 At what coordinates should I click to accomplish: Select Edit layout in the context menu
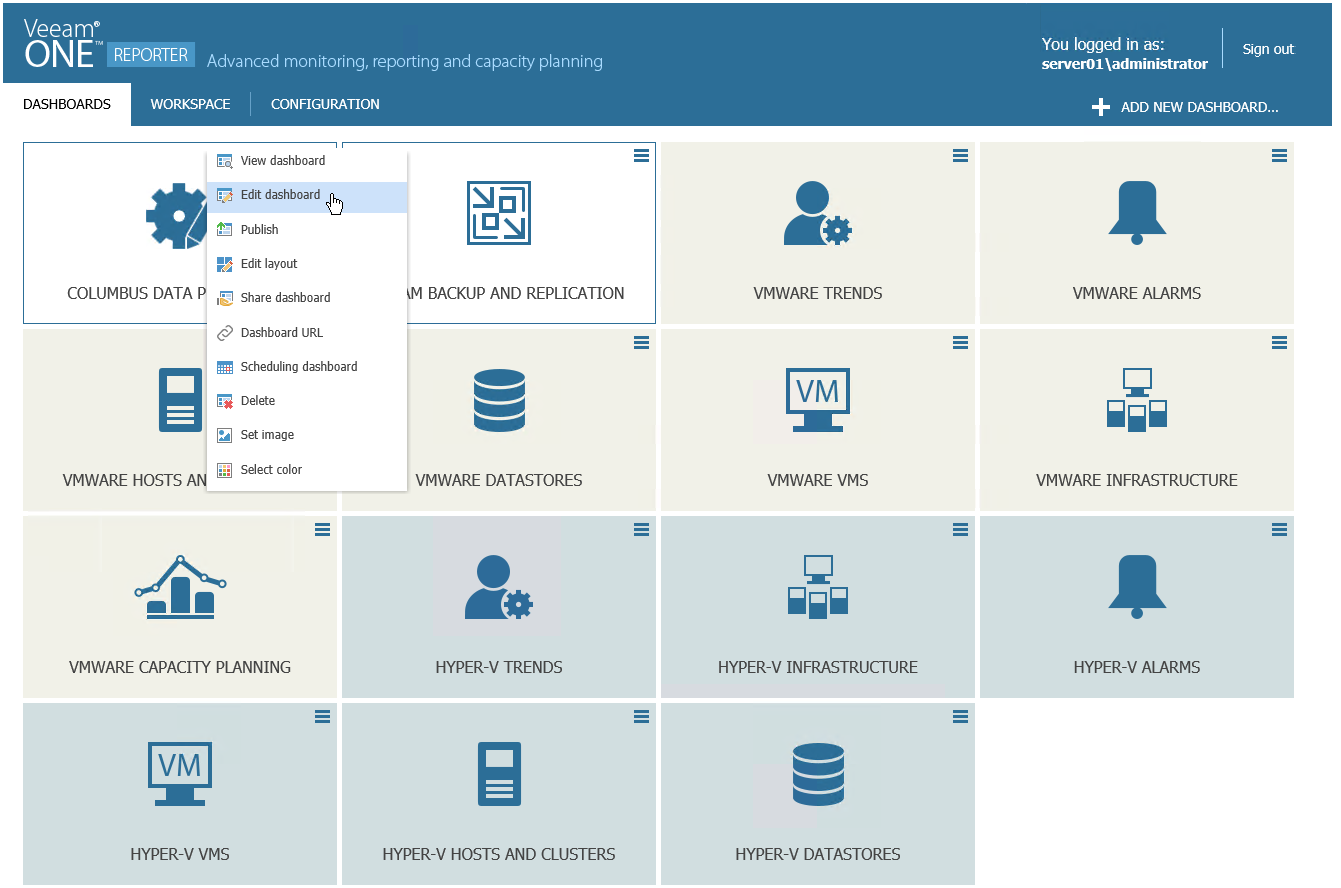click(307, 264)
